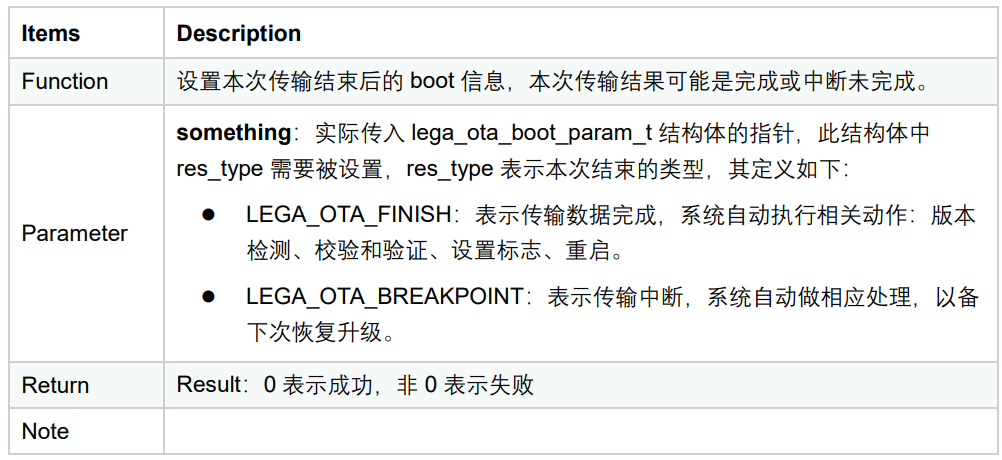This screenshot has height=460, width=1002.
Task: Click the text 非 0 表示失败
Action: tap(465, 385)
